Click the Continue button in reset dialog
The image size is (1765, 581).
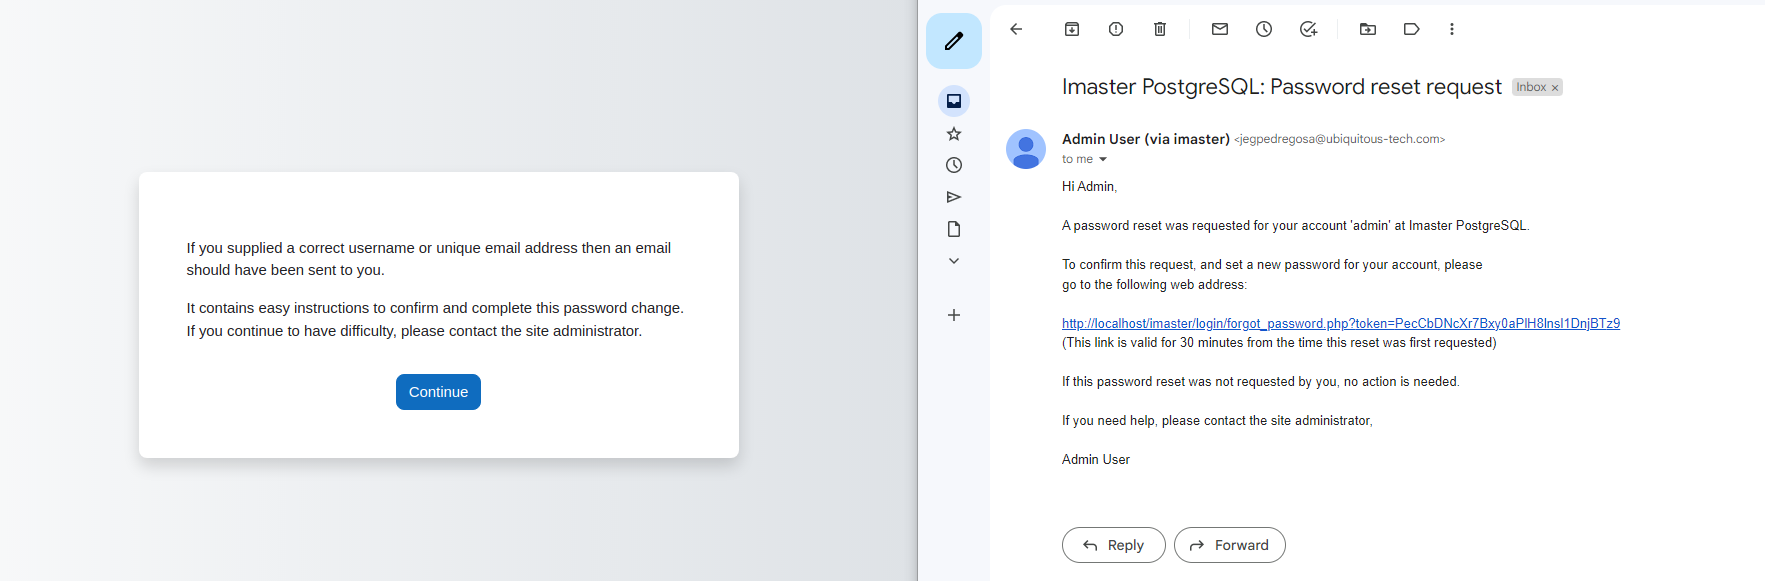point(438,392)
